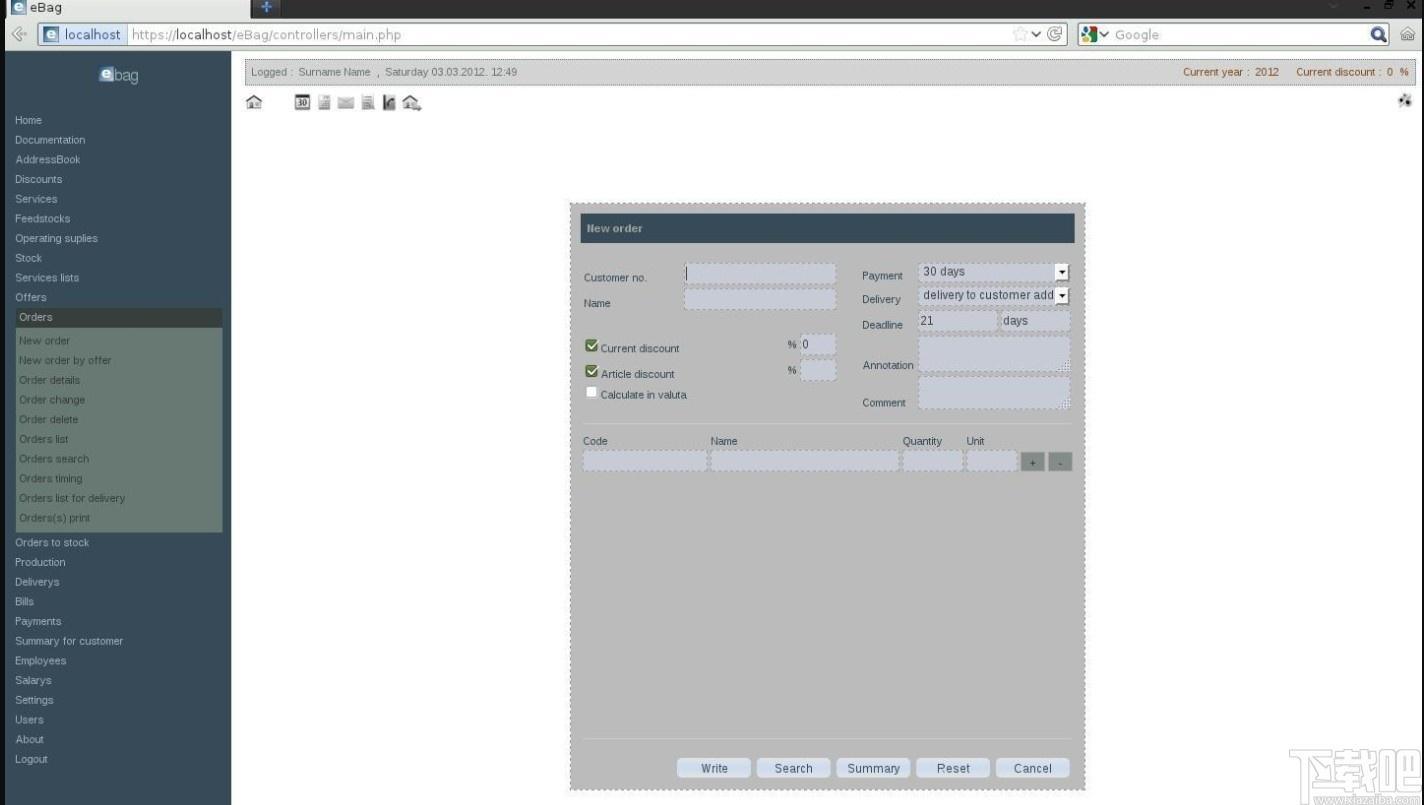Uncheck the Current discount checkbox
This screenshot has height=805, width=1424.
pyautogui.click(x=591, y=346)
